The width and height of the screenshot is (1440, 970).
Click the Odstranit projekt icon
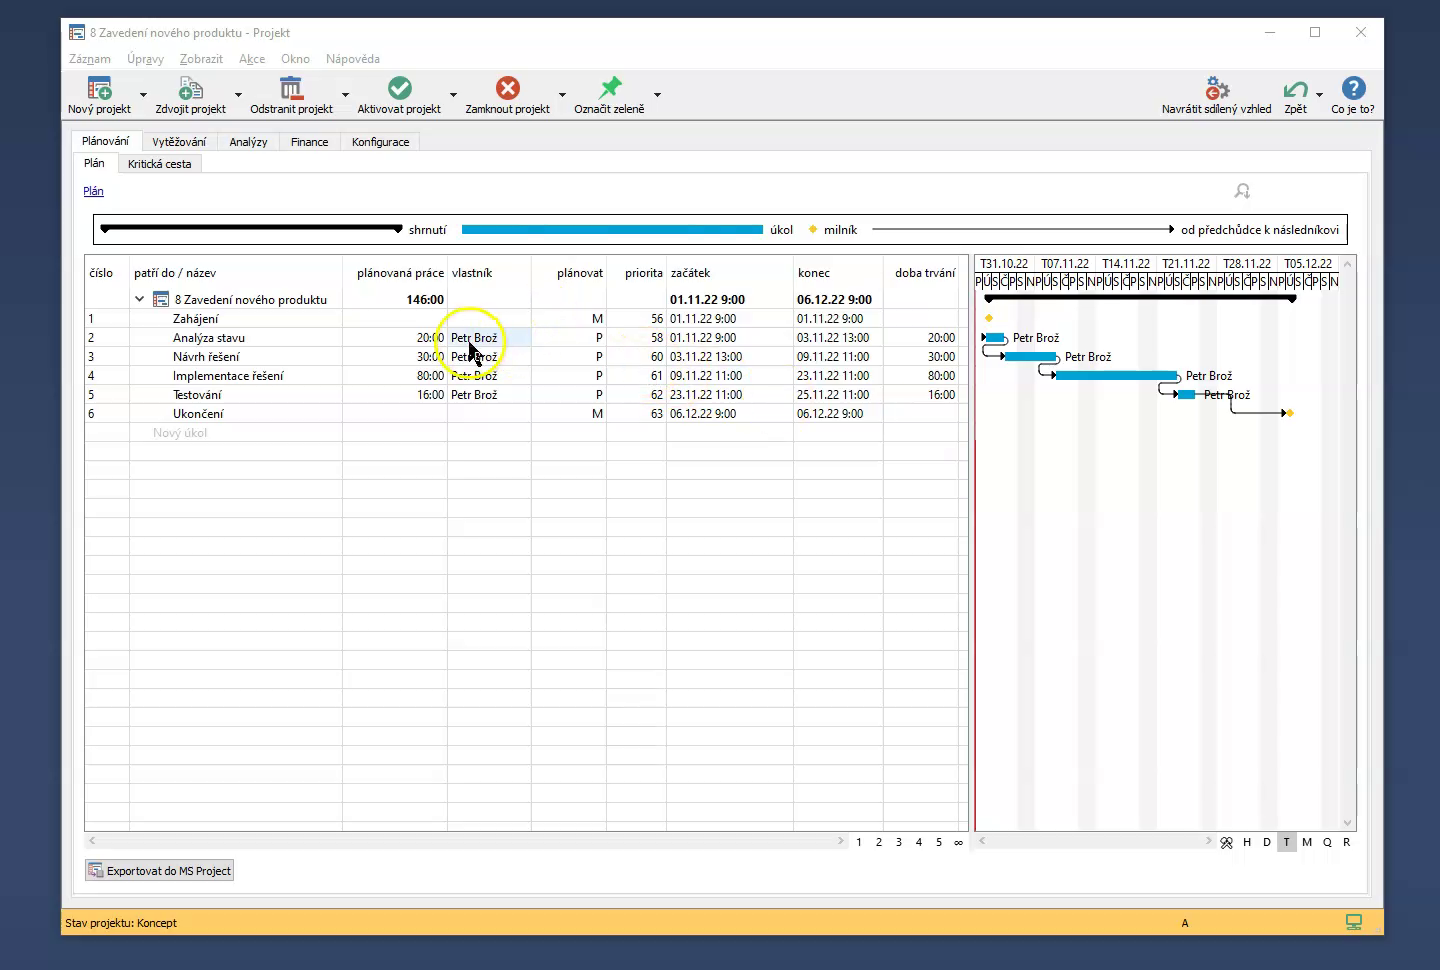291,89
